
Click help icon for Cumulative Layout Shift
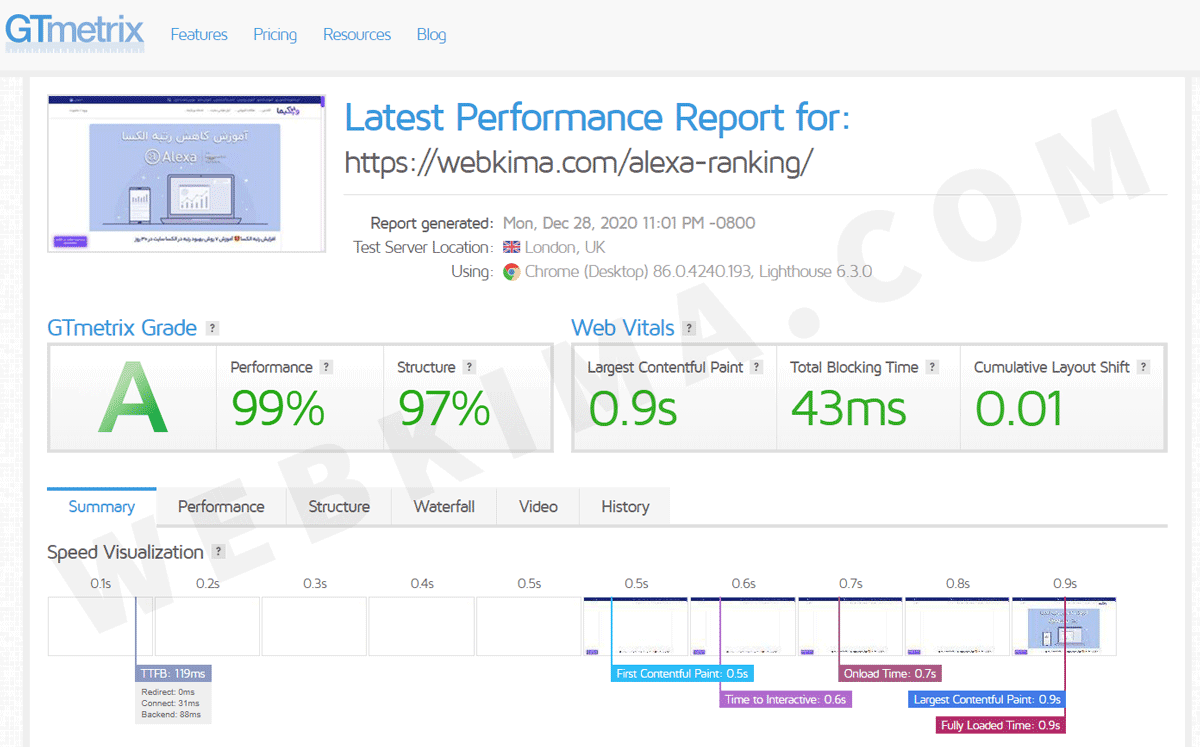click(x=1144, y=367)
